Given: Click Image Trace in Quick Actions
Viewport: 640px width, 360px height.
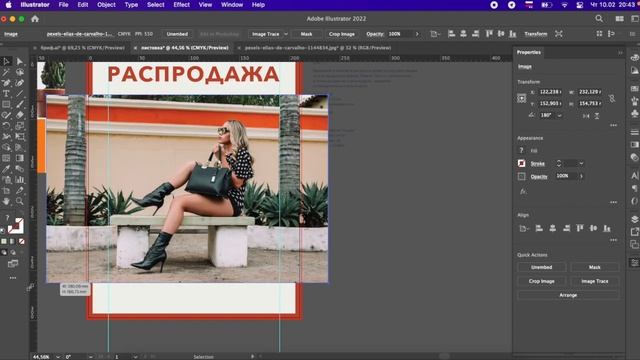Looking at the screenshot, I should (595, 281).
